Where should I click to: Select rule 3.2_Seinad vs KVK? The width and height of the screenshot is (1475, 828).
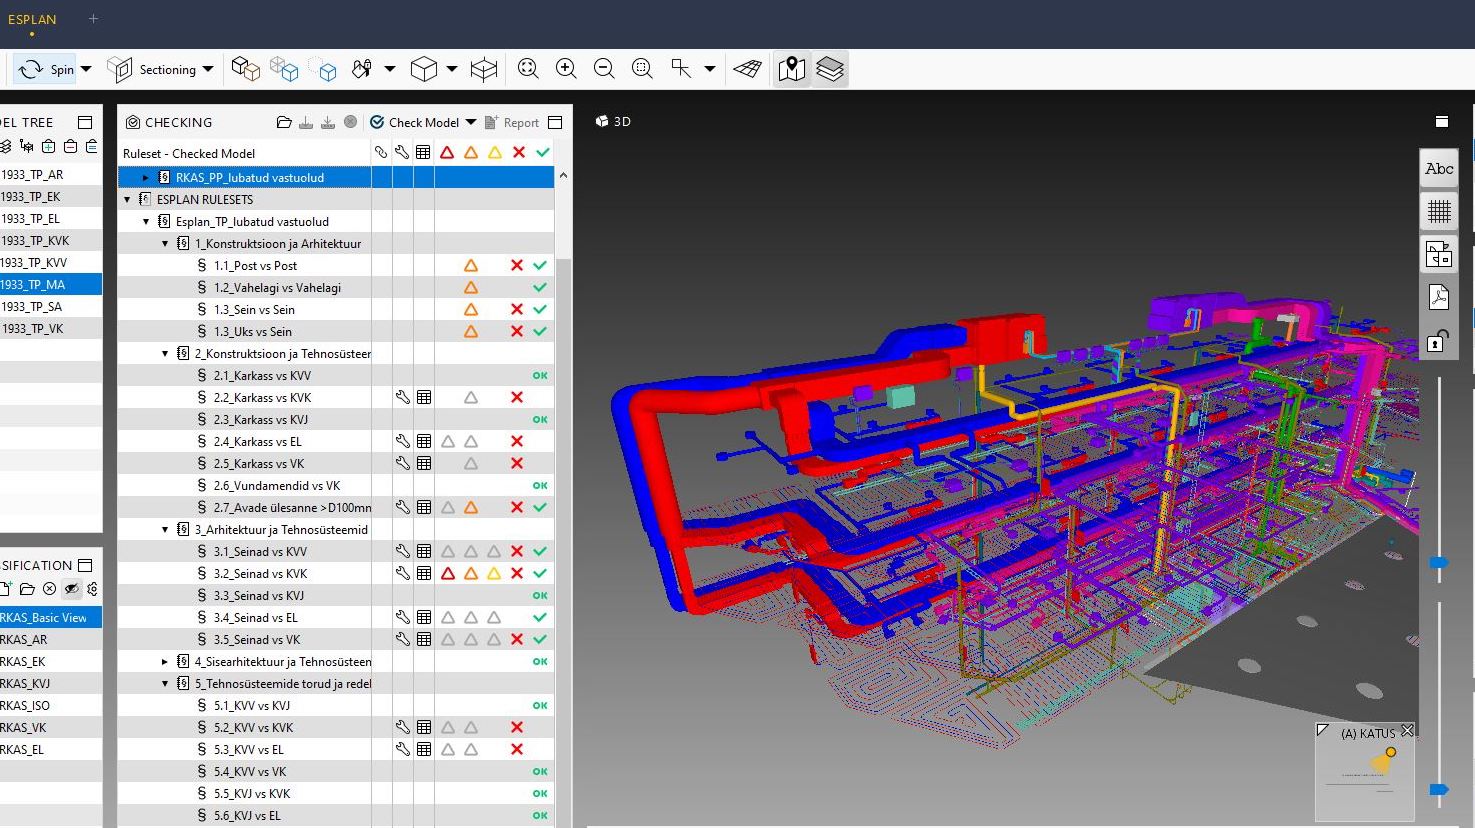[260, 574]
